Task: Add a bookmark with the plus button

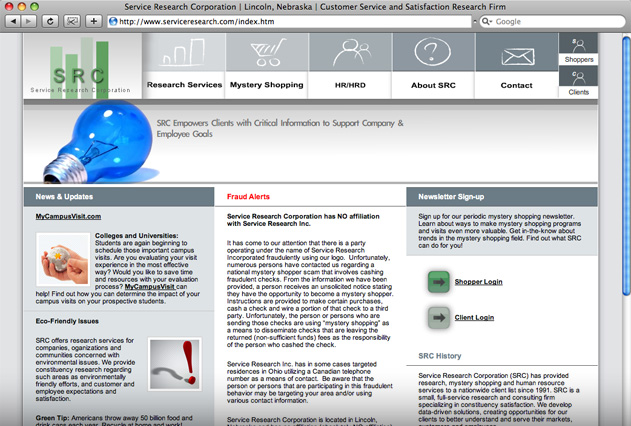Action: coord(94,21)
